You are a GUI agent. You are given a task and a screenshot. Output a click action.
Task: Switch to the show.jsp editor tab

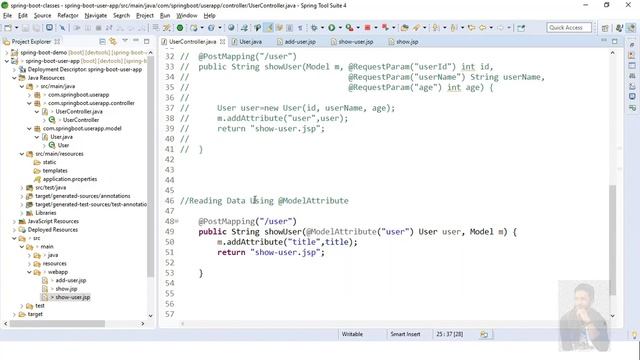pyautogui.click(x=403, y=42)
